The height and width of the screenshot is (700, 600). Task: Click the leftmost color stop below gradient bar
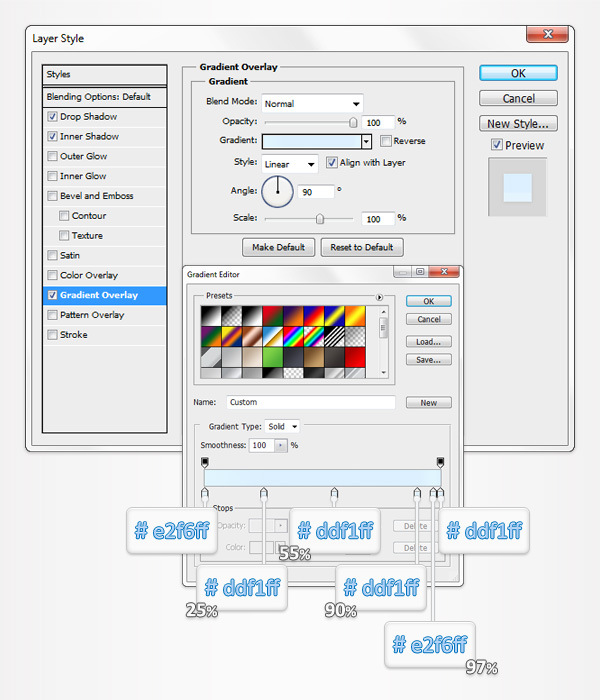tap(205, 492)
